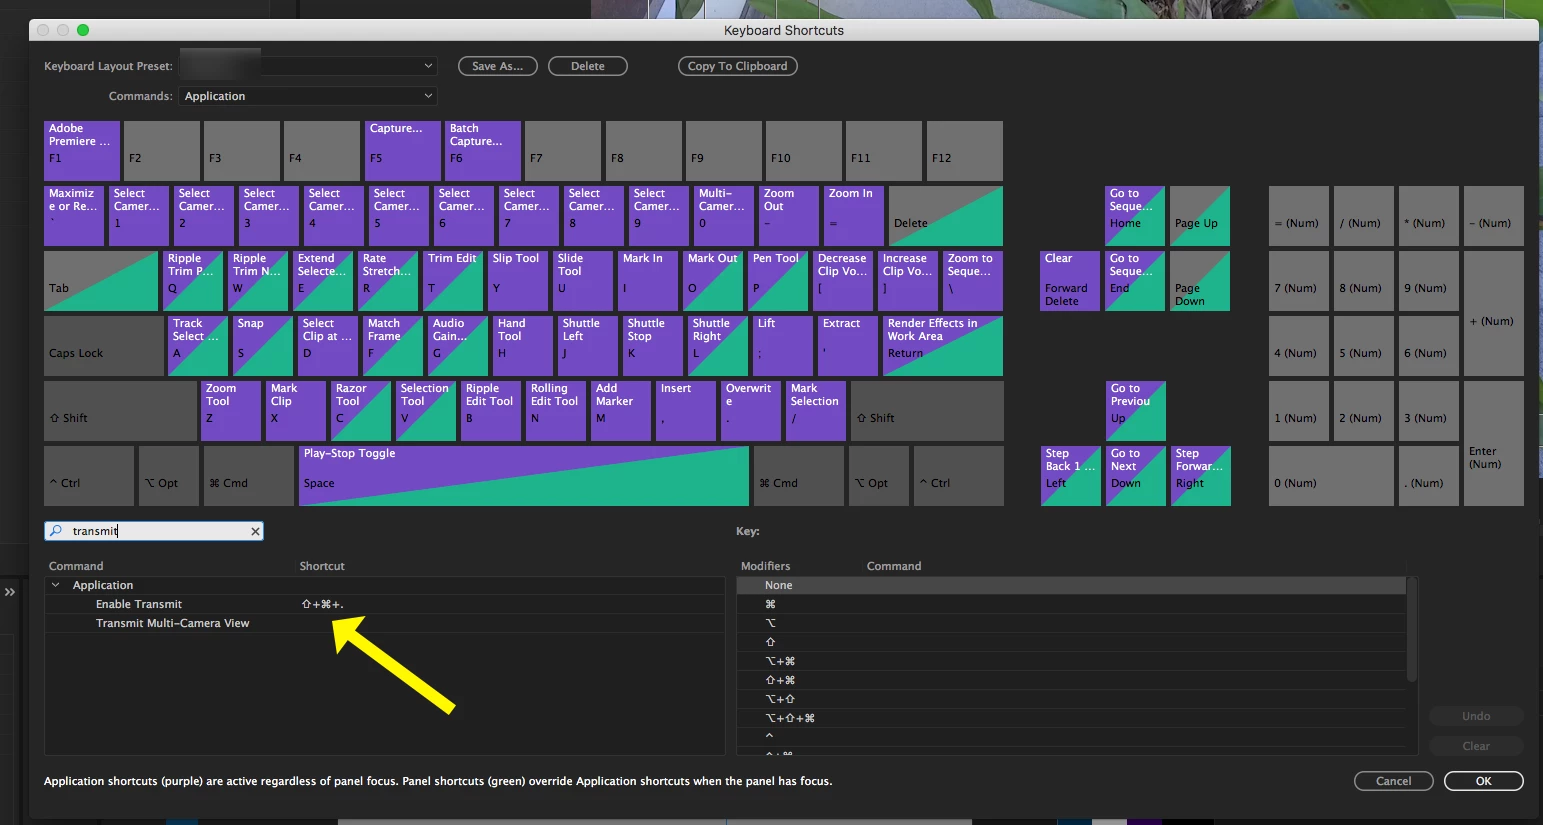Image resolution: width=1543 pixels, height=825 pixels.
Task: Click the Forward Delete Clear key
Action: click(x=1070, y=280)
